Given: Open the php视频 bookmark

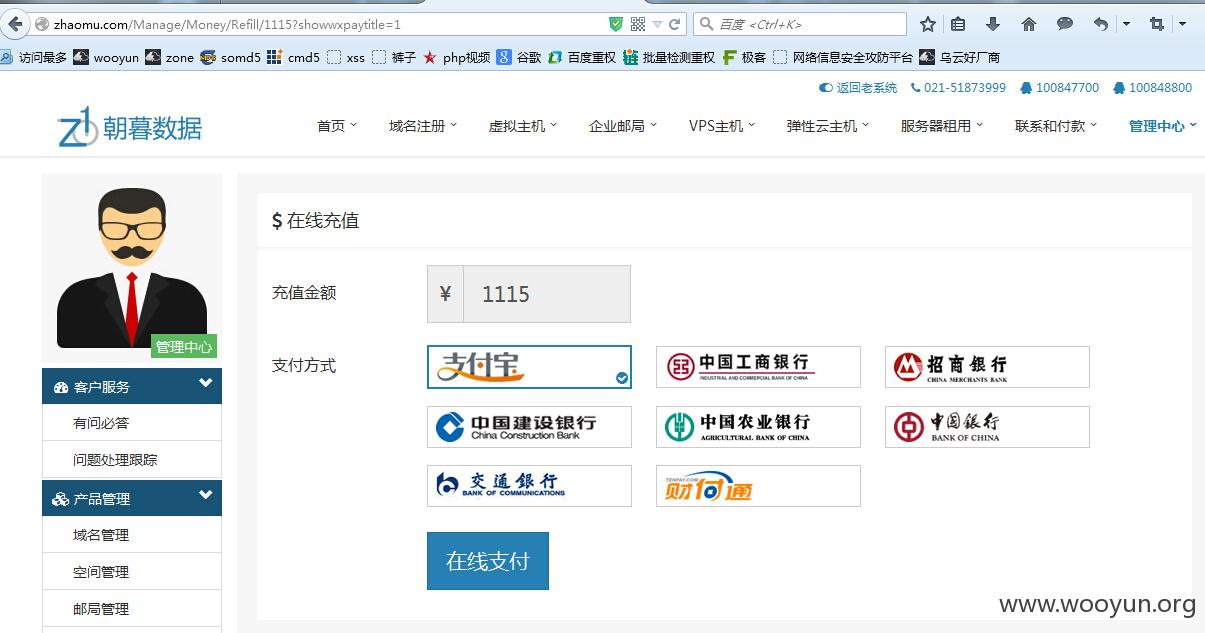Looking at the screenshot, I should (x=457, y=57).
